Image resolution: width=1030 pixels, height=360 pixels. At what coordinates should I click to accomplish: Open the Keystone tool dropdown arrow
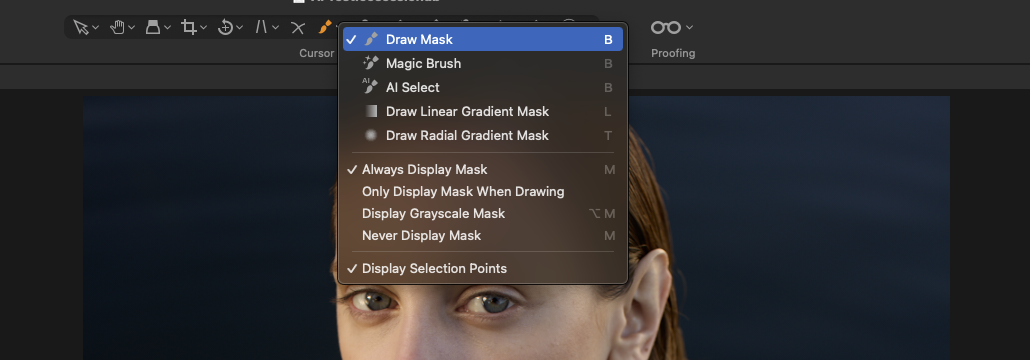[x=168, y=28]
